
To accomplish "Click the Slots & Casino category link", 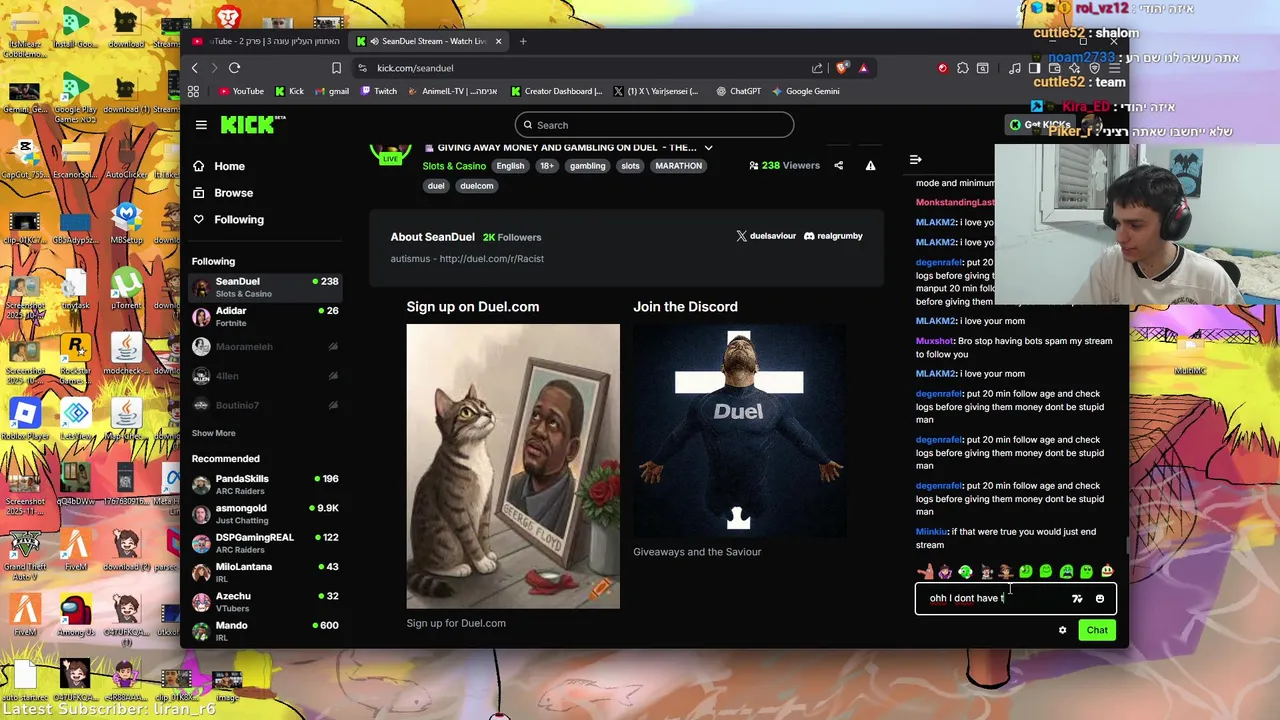I will (x=454, y=166).
